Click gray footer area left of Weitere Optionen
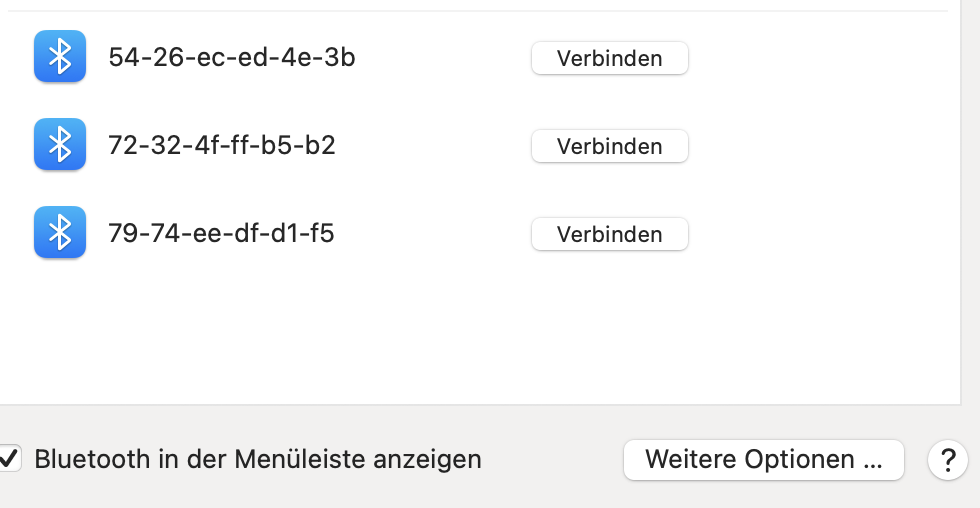The height and width of the screenshot is (508, 980). pyautogui.click(x=550, y=460)
